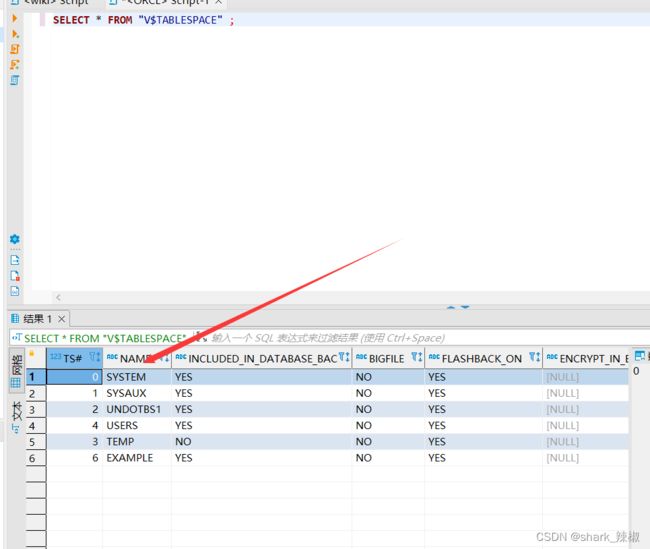
Task: Click the SELECT query text in filter bar
Action: click(x=105, y=338)
